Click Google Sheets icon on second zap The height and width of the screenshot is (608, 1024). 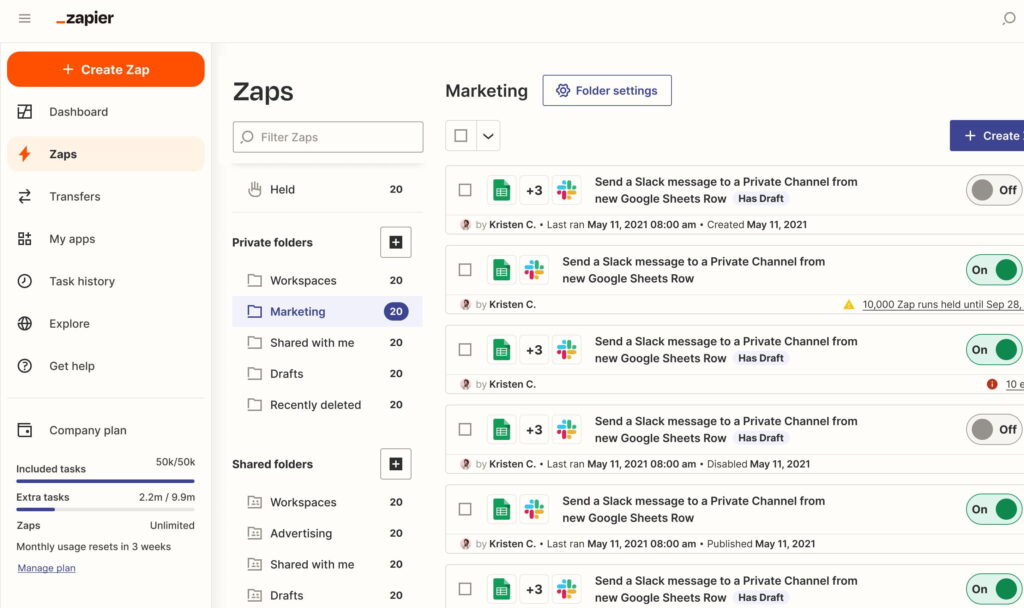click(502, 270)
